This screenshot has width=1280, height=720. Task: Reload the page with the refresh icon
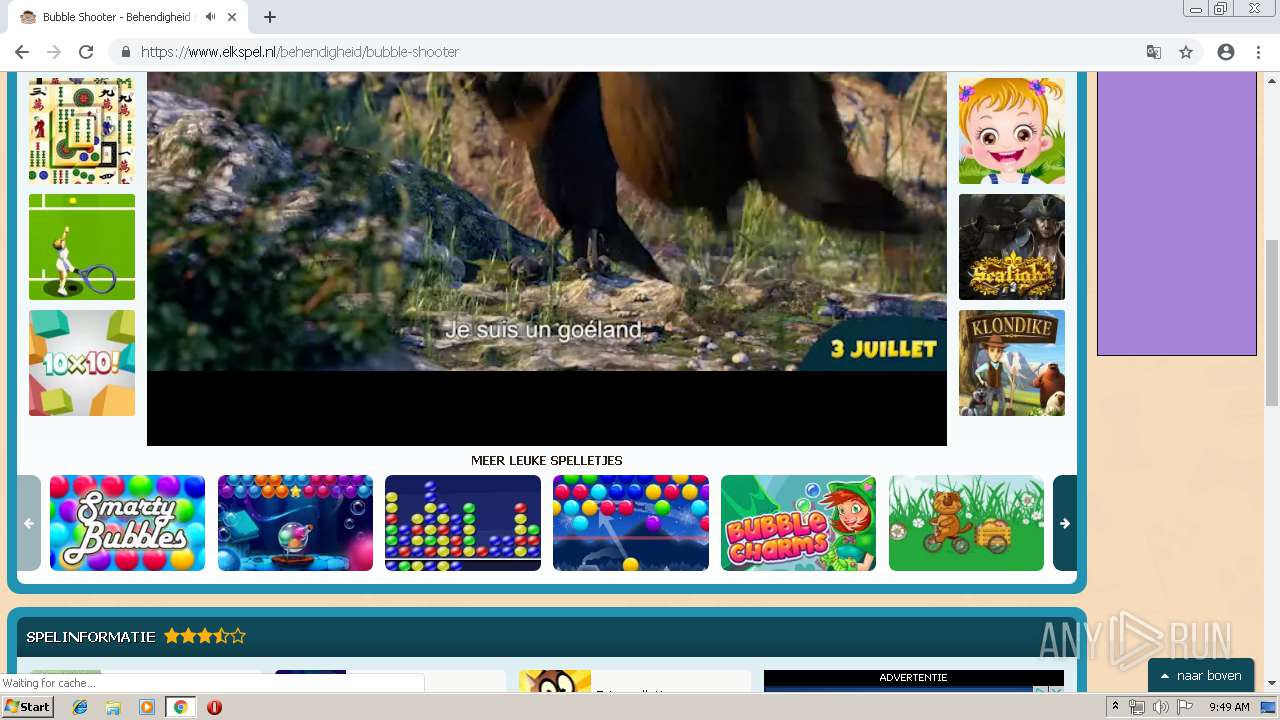click(x=86, y=52)
